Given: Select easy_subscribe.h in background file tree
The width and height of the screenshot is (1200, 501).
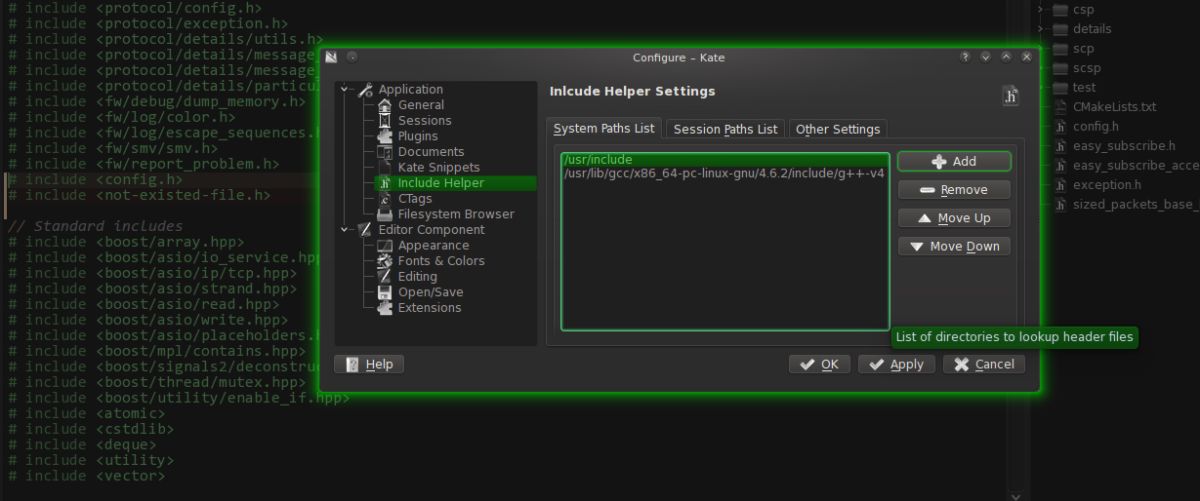Looking at the screenshot, I should pyautogui.click(x=1123, y=145).
